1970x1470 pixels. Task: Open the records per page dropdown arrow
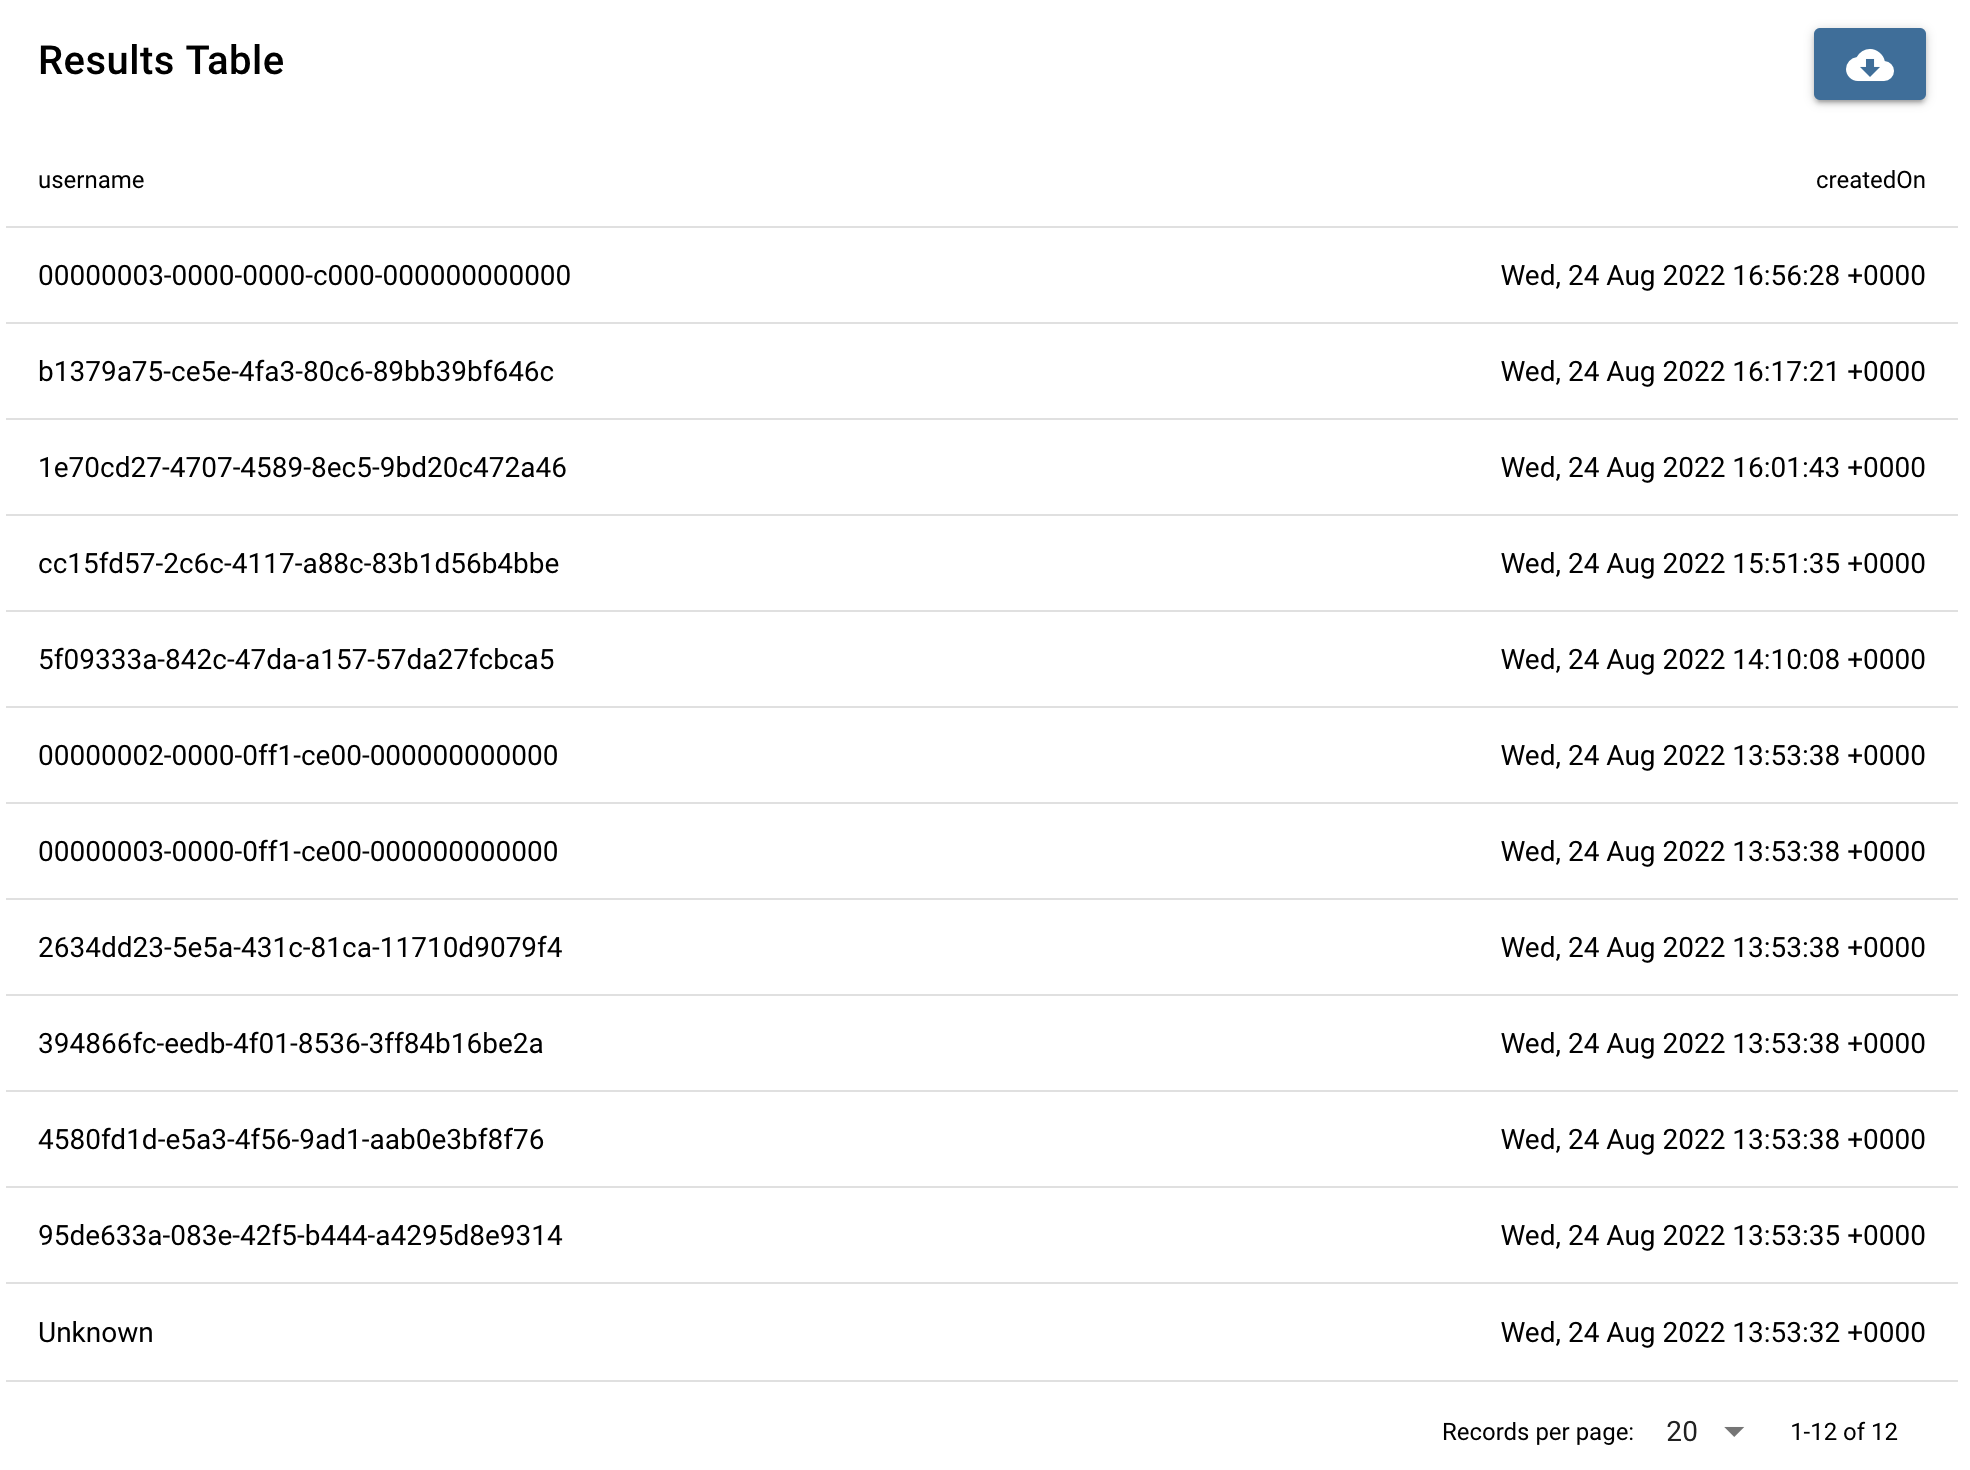(1735, 1432)
